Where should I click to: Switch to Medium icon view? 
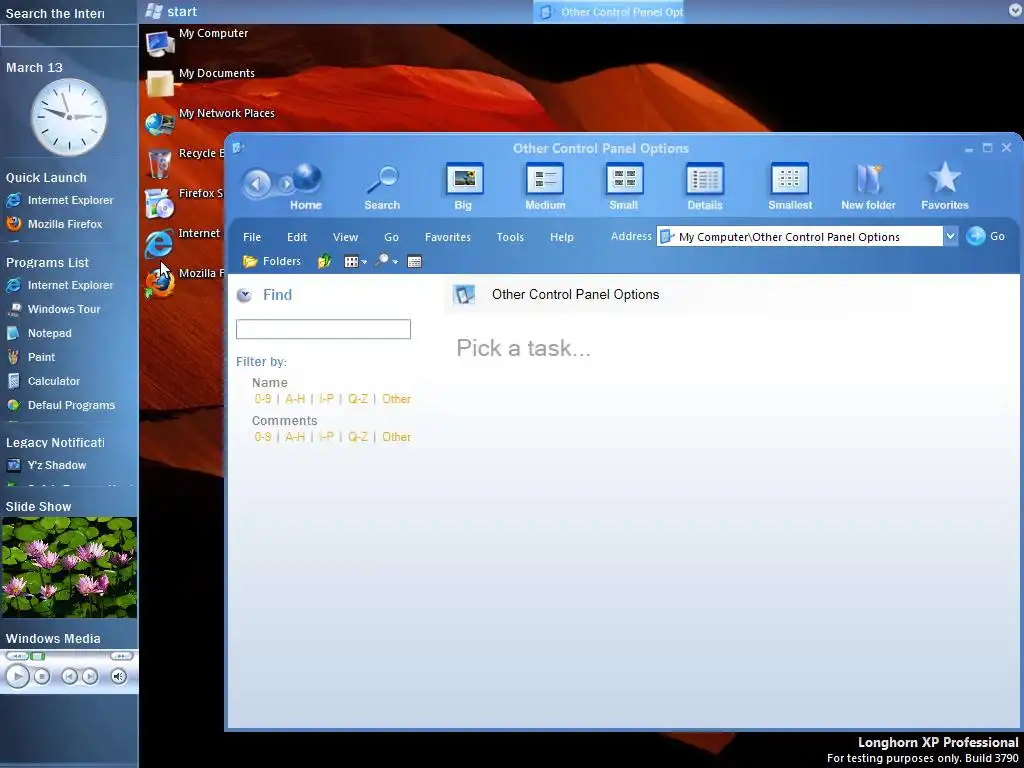coord(545,179)
